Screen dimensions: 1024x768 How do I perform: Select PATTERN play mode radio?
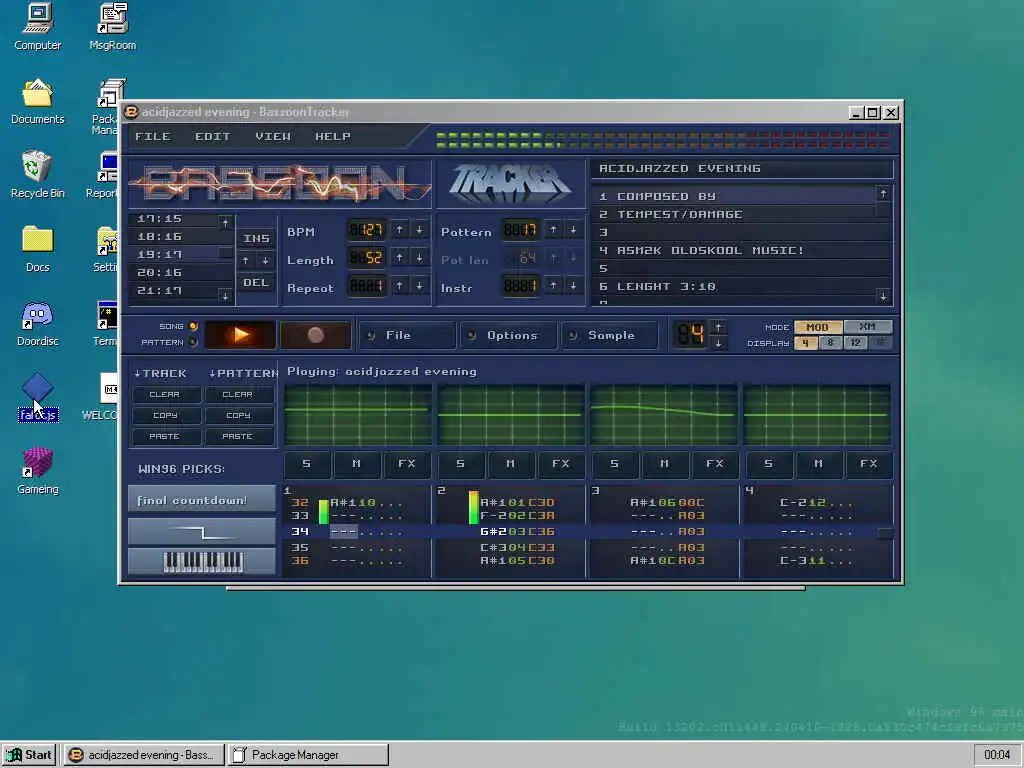coord(193,342)
